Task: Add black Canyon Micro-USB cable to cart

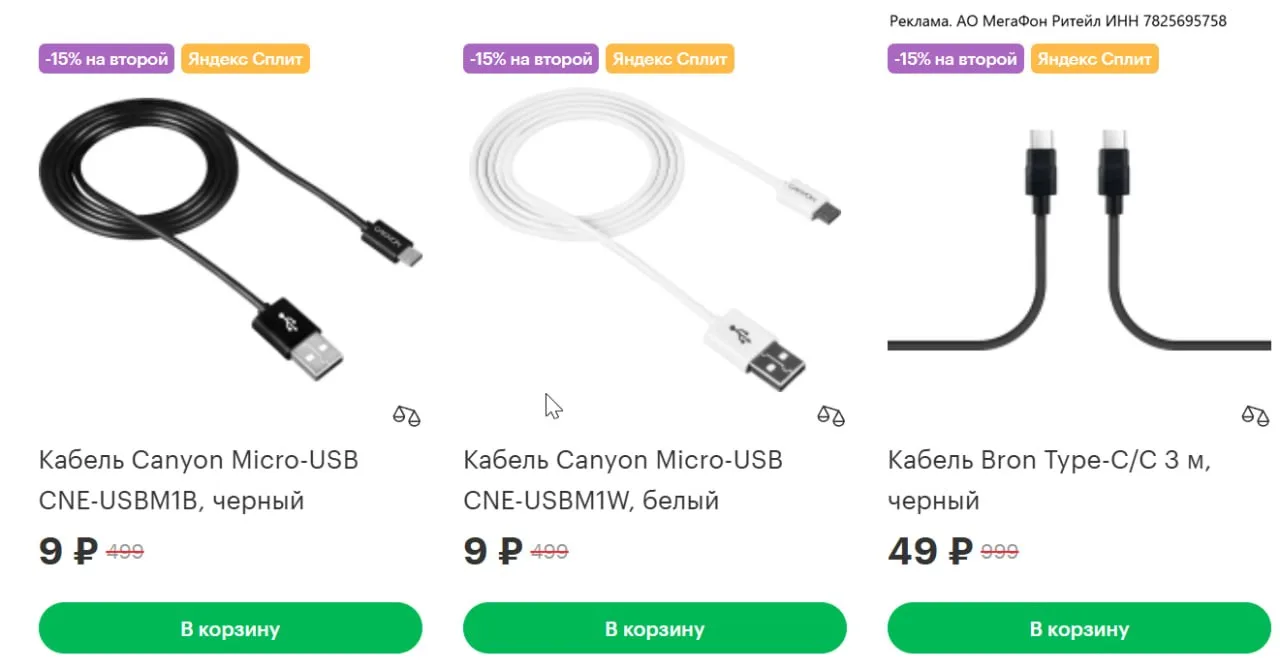Action: 230,629
